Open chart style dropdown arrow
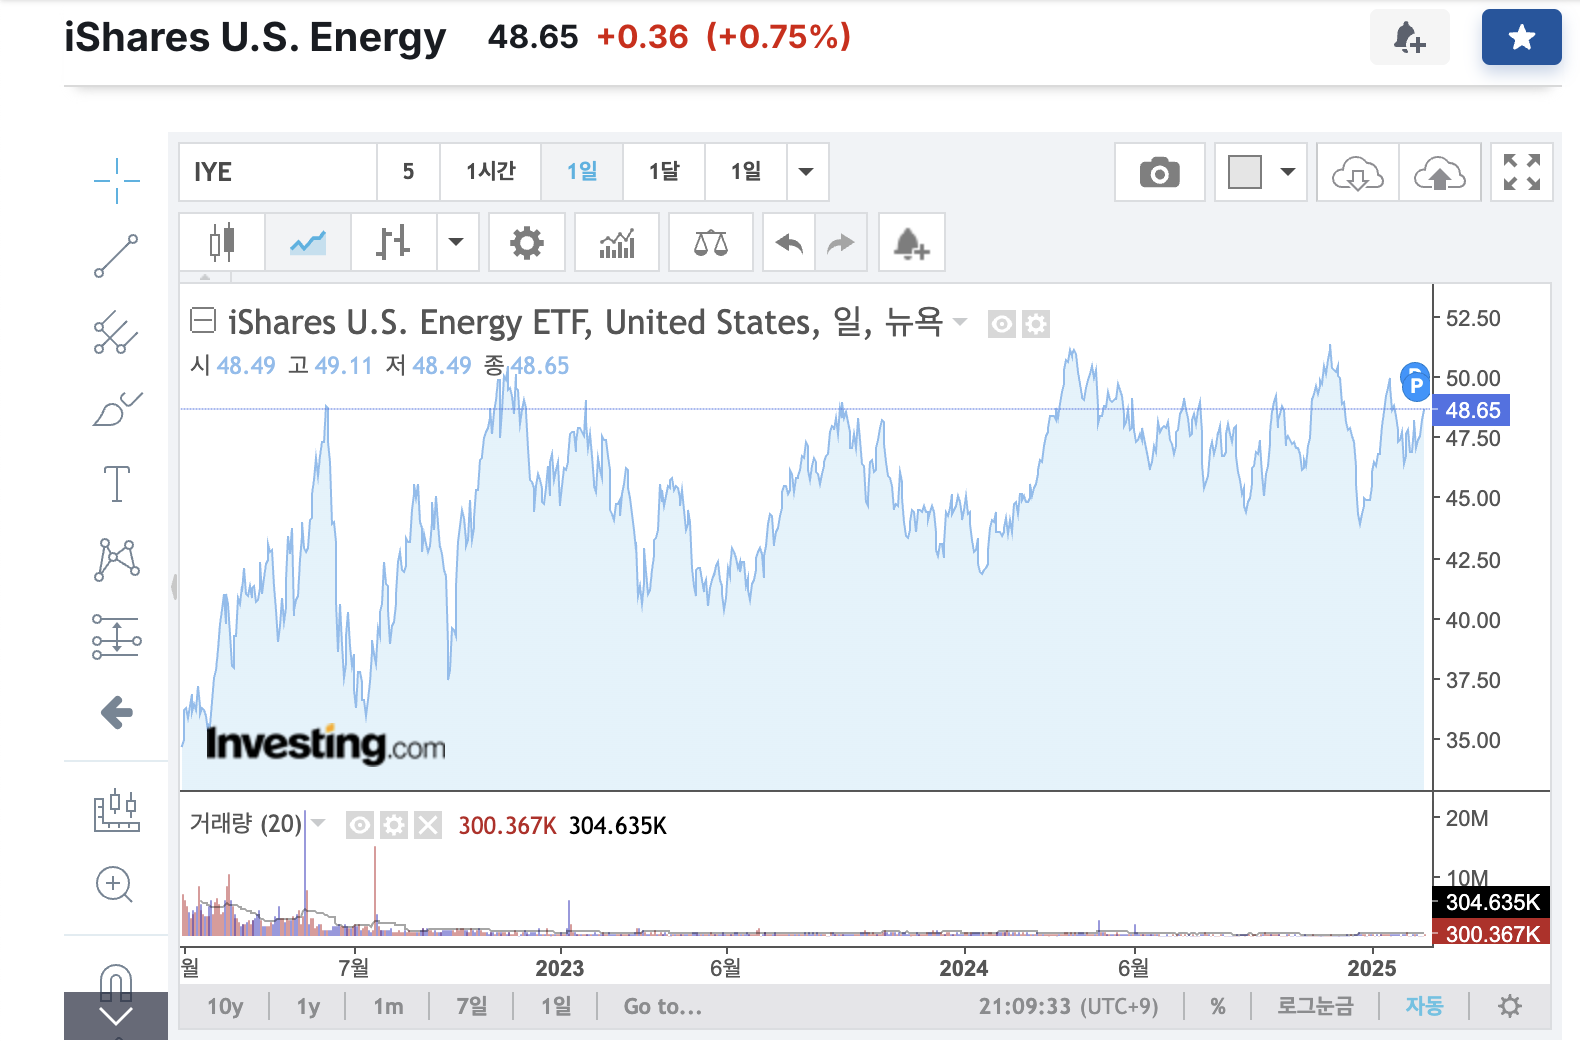 [x=456, y=242]
